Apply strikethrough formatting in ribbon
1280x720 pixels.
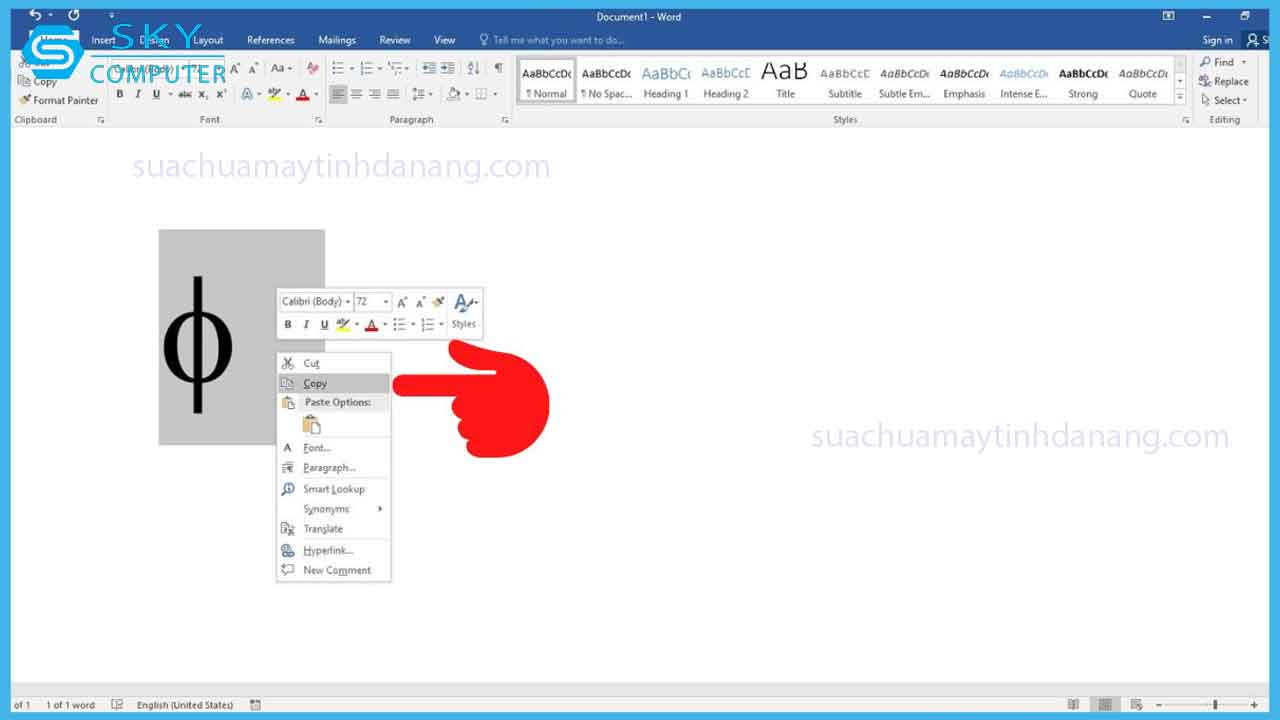pos(185,94)
